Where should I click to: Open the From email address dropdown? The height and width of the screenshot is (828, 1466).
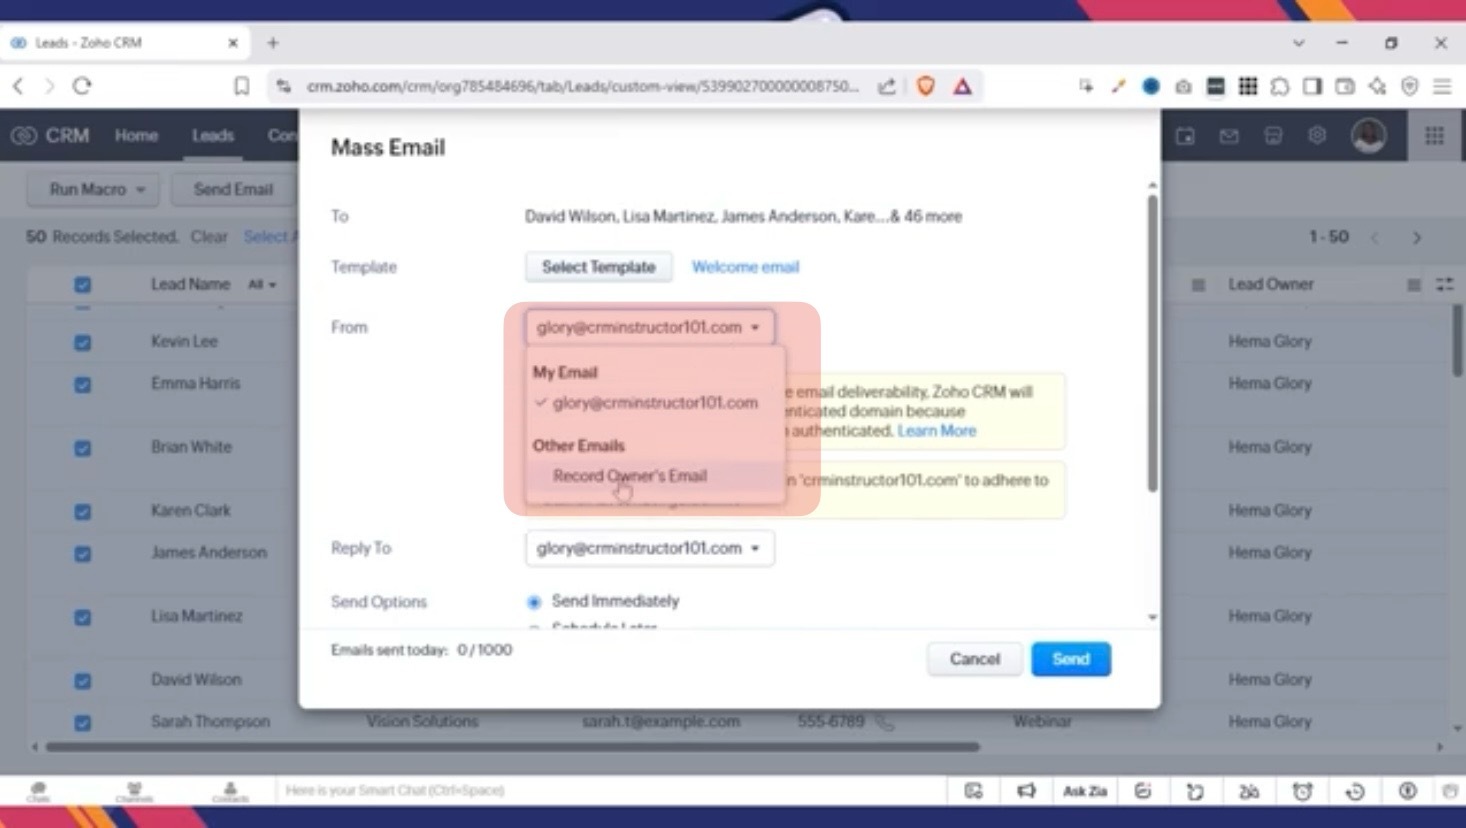point(649,327)
